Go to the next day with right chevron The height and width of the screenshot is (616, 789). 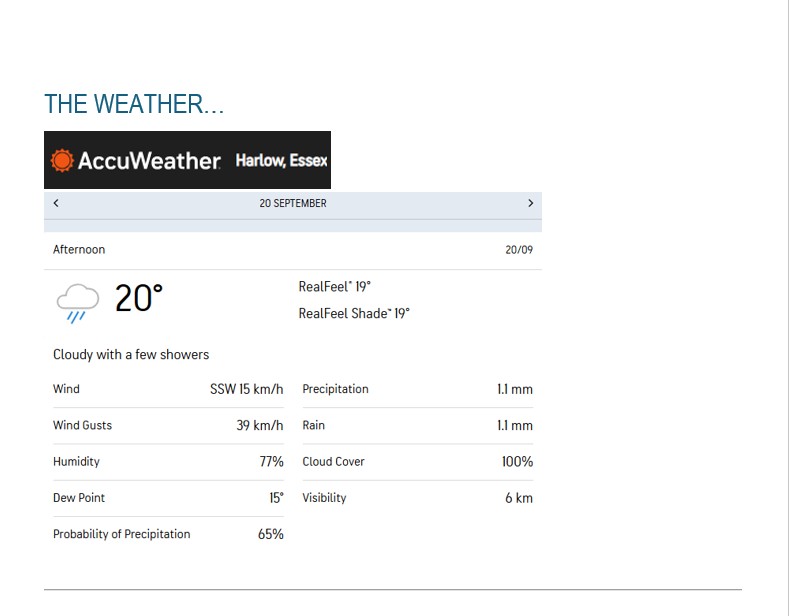coord(530,203)
